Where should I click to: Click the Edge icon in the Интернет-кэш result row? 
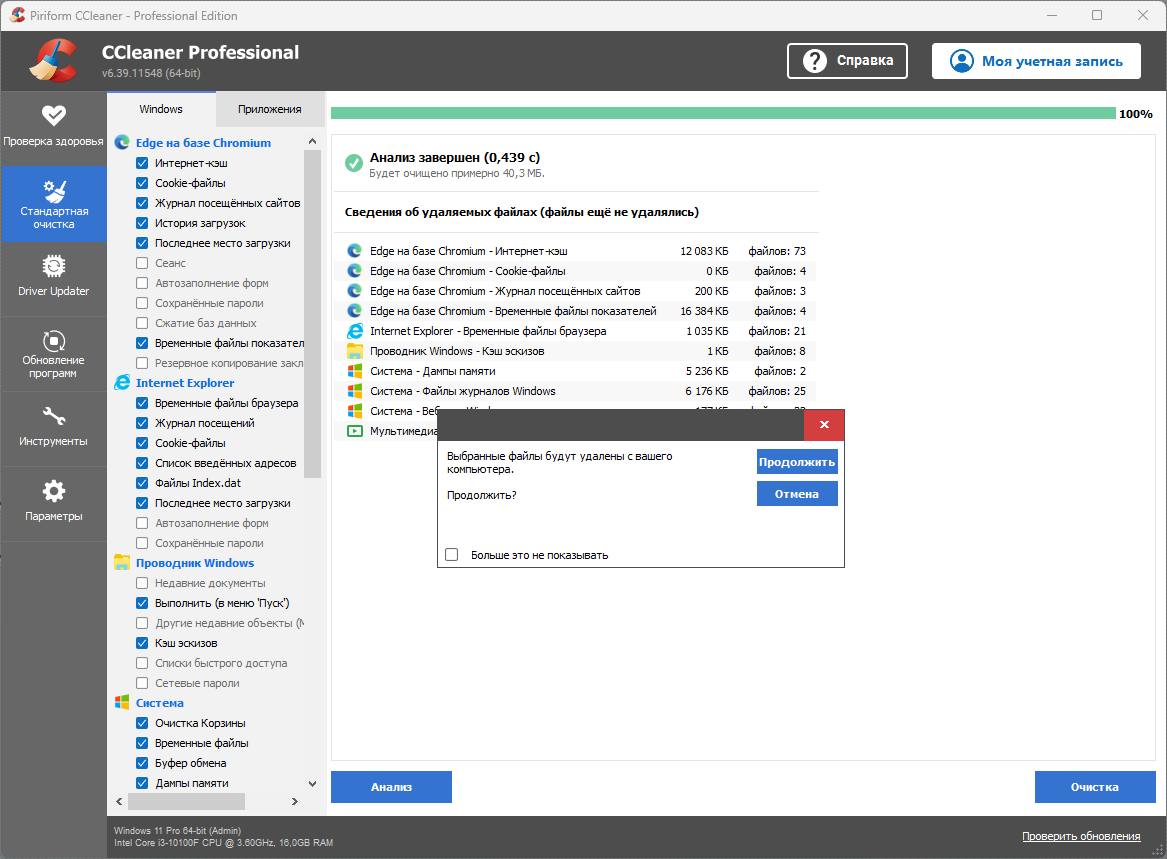point(355,251)
